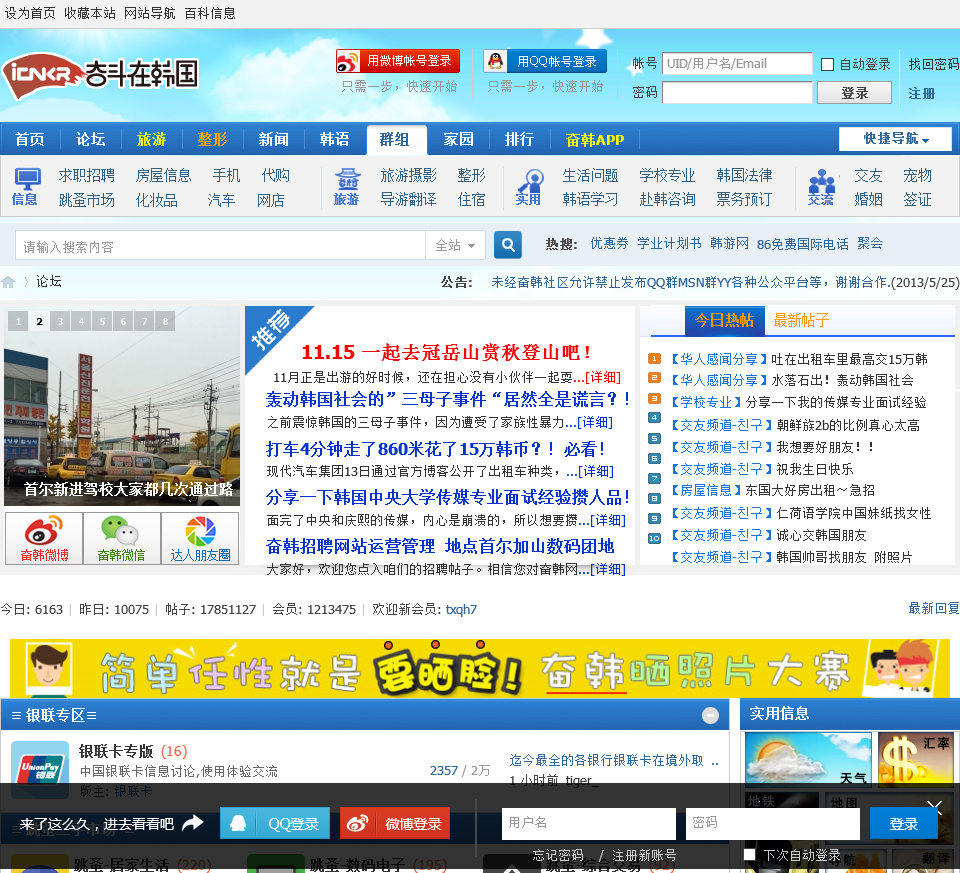Screen dimensions: 960x873
Task: Click the blue 登录 button in bottom bar
Action: (904, 823)
